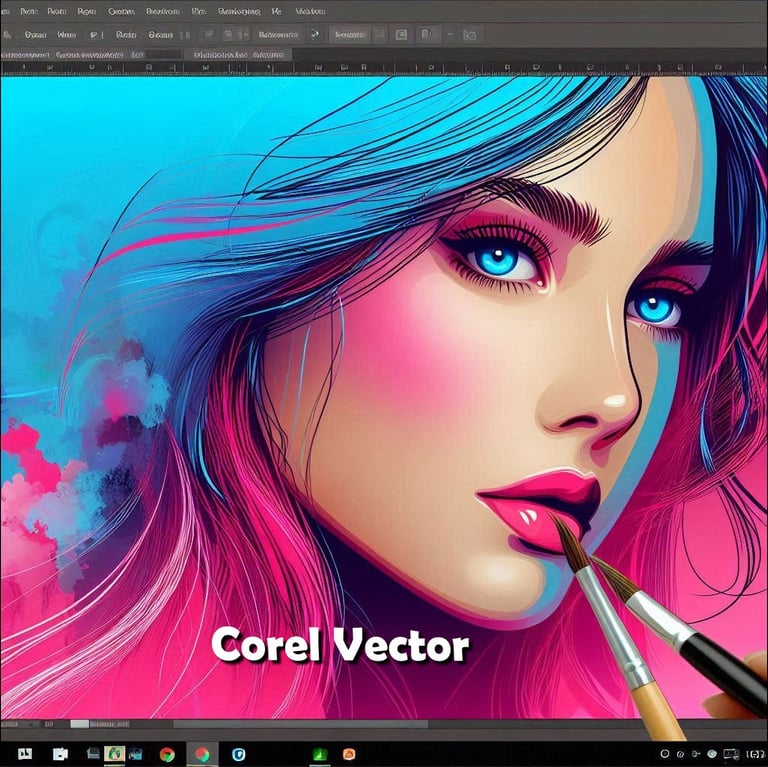Click the Chrome icon in the taskbar

(x=167, y=754)
